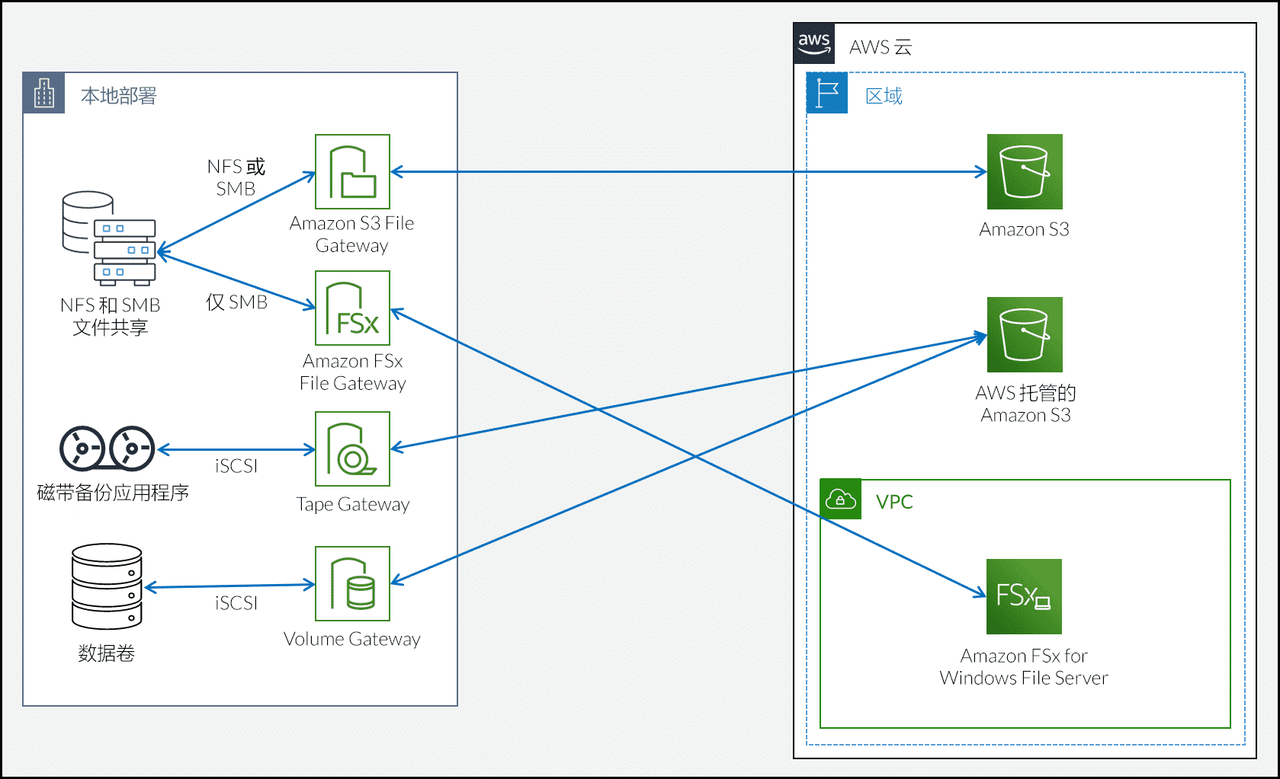Click the 本地部署 label
The width and height of the screenshot is (1280, 779).
(x=118, y=96)
